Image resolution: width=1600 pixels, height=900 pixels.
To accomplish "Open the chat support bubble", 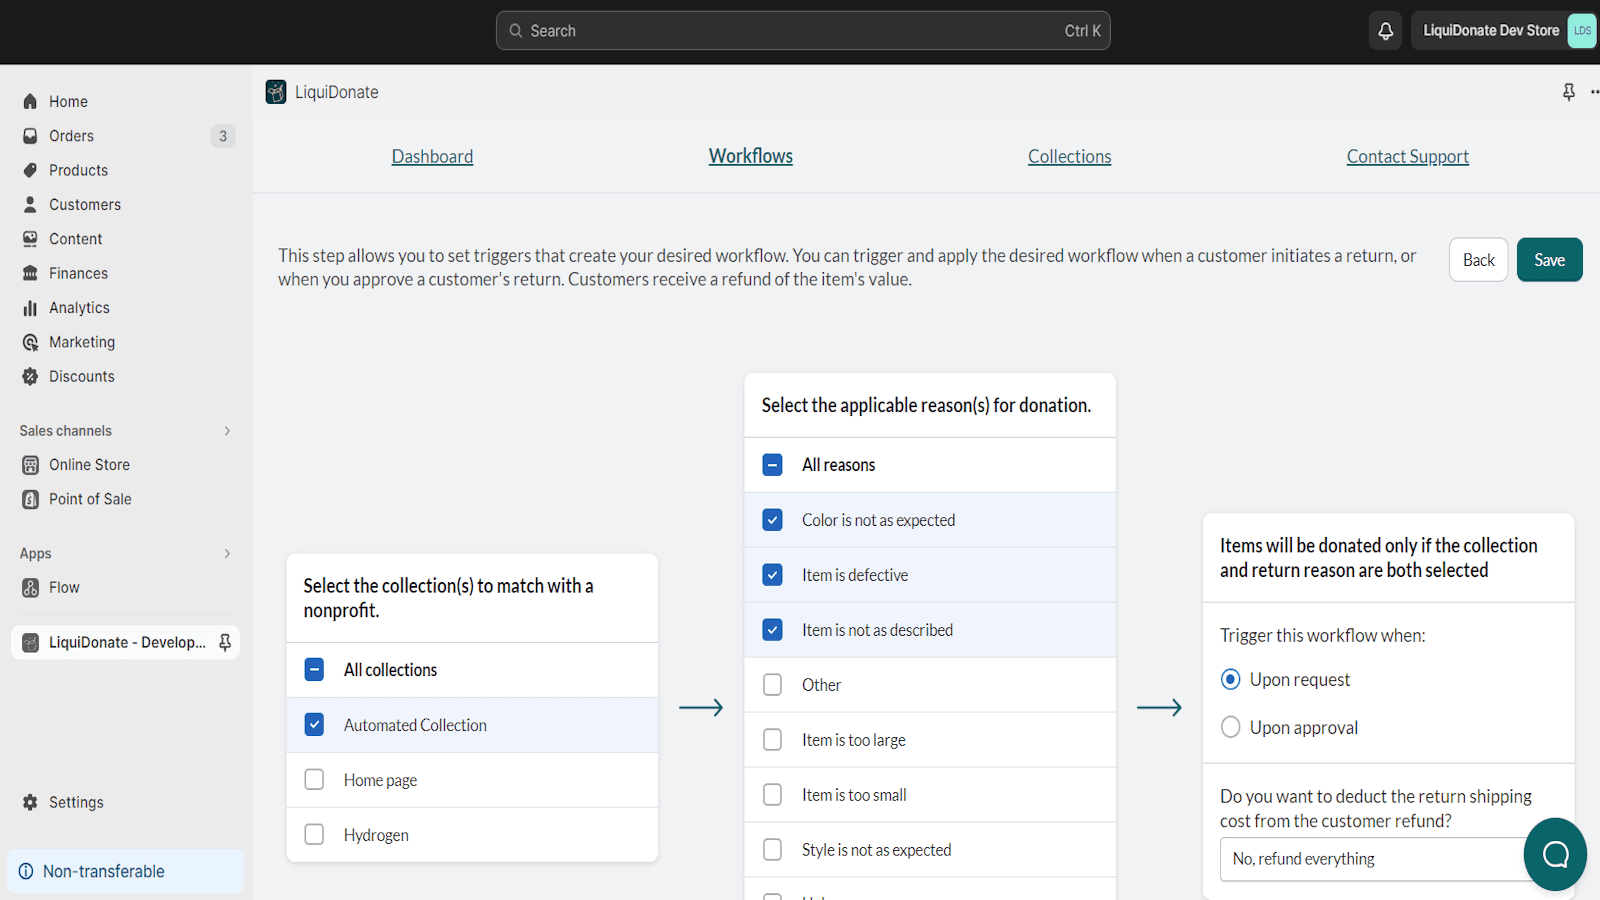I will [x=1555, y=854].
